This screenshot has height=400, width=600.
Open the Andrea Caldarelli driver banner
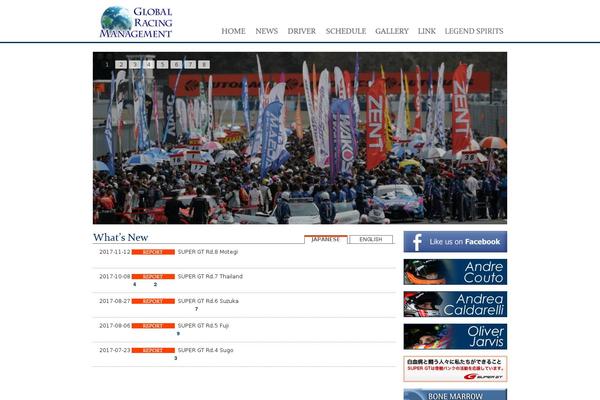455,304
